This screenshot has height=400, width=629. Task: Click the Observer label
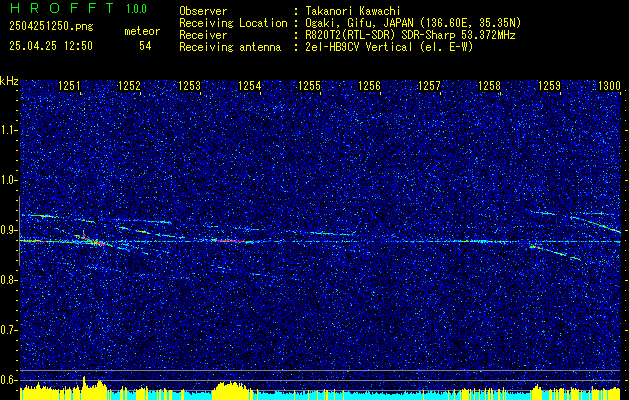coord(203,11)
